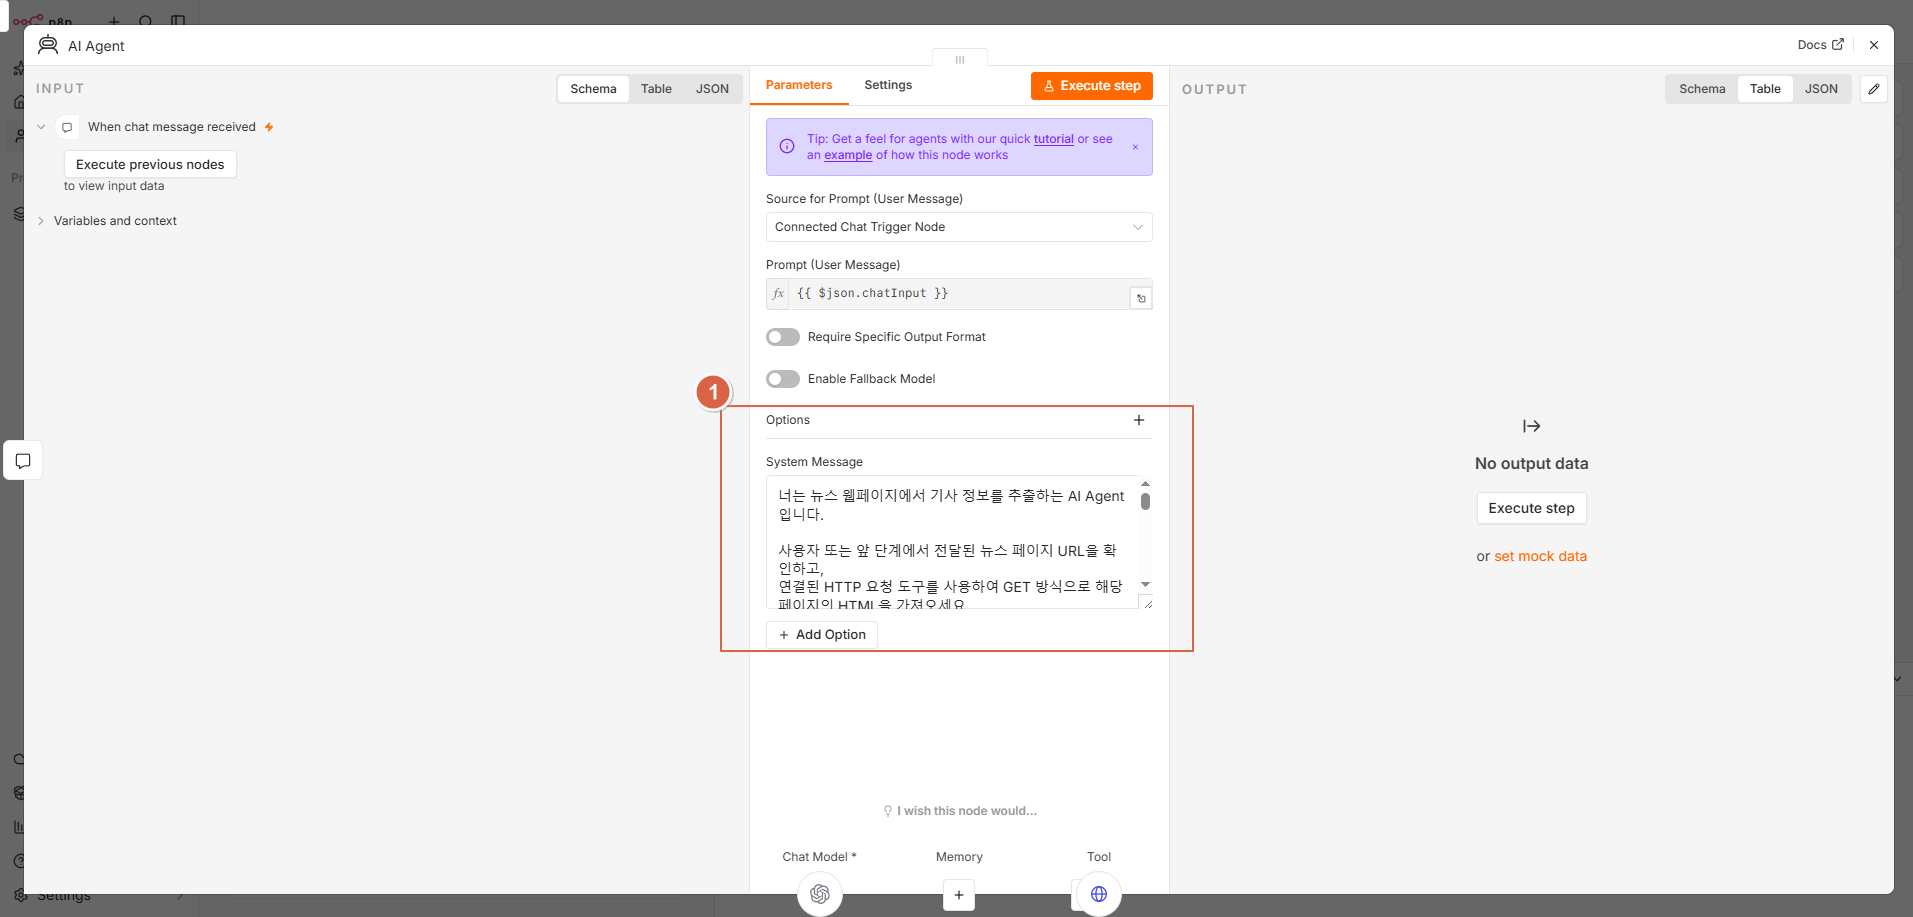Close the AI Agent panel

pos(1874,45)
